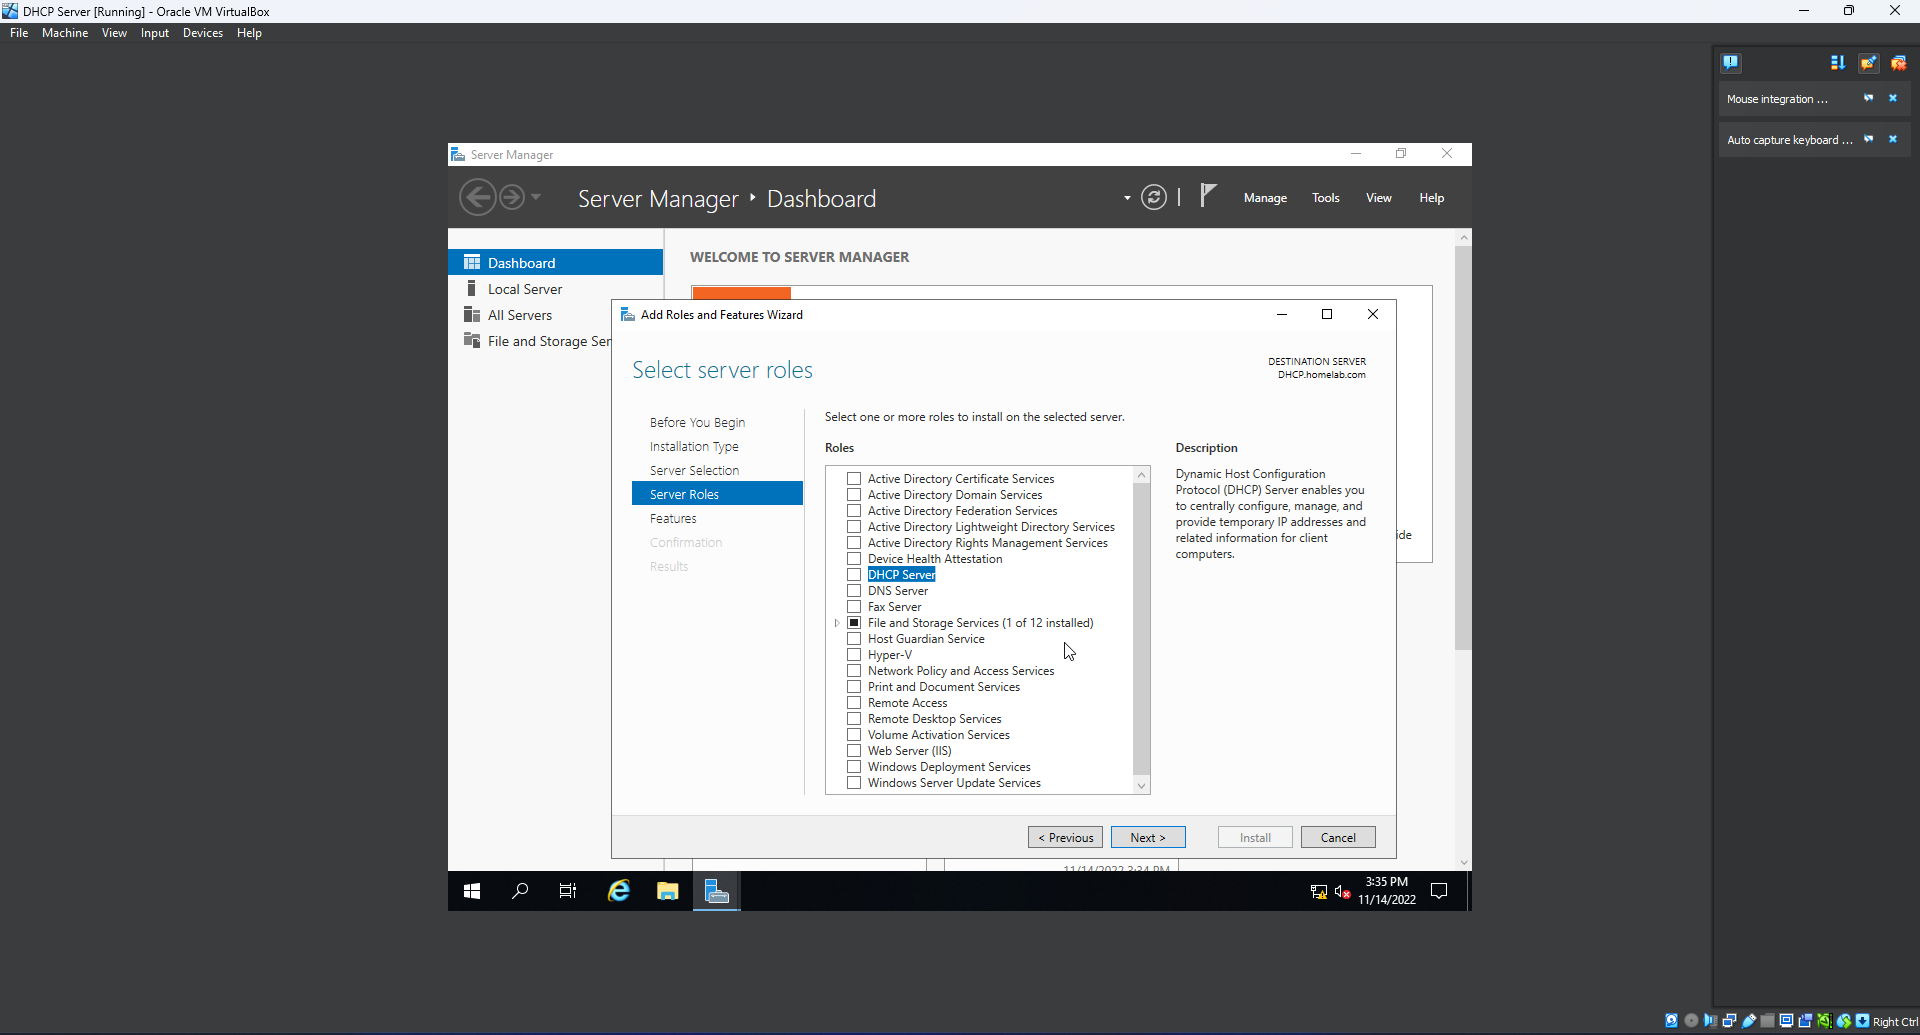Check the Hyper-V role checkbox
1920x1035 pixels.
[854, 655]
